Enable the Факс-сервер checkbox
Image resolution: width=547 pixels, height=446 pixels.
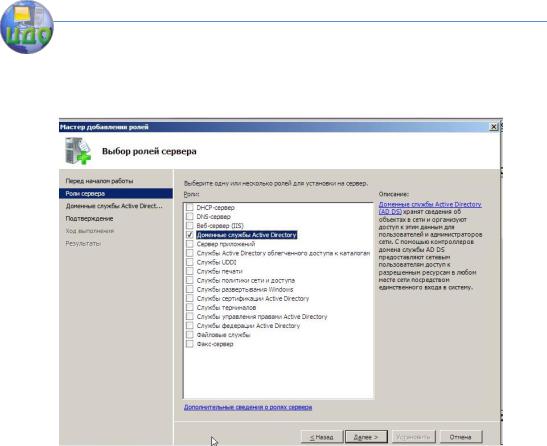pyautogui.click(x=189, y=344)
